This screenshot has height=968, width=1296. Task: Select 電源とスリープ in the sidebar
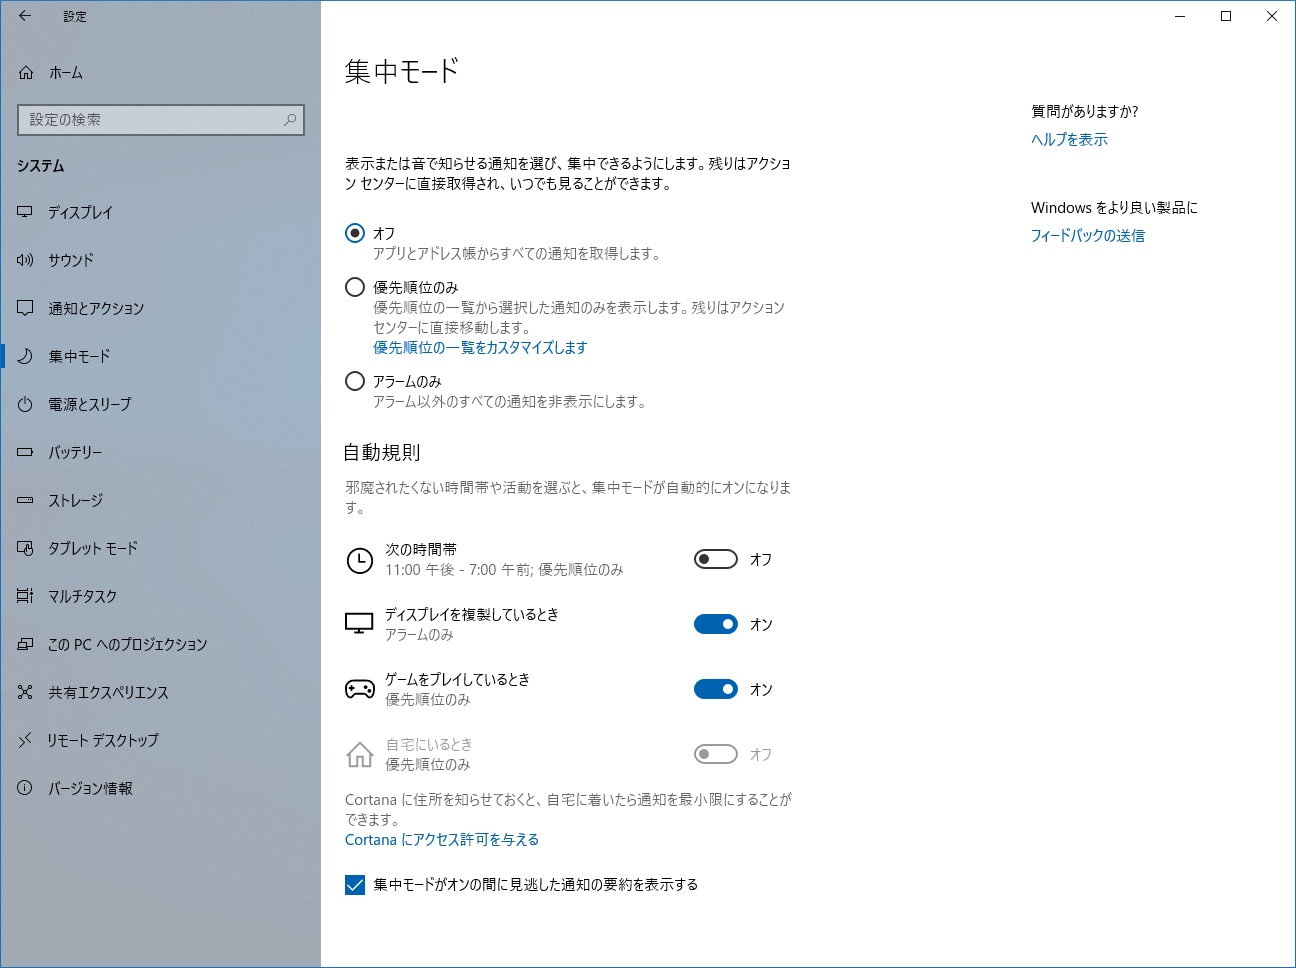160,404
